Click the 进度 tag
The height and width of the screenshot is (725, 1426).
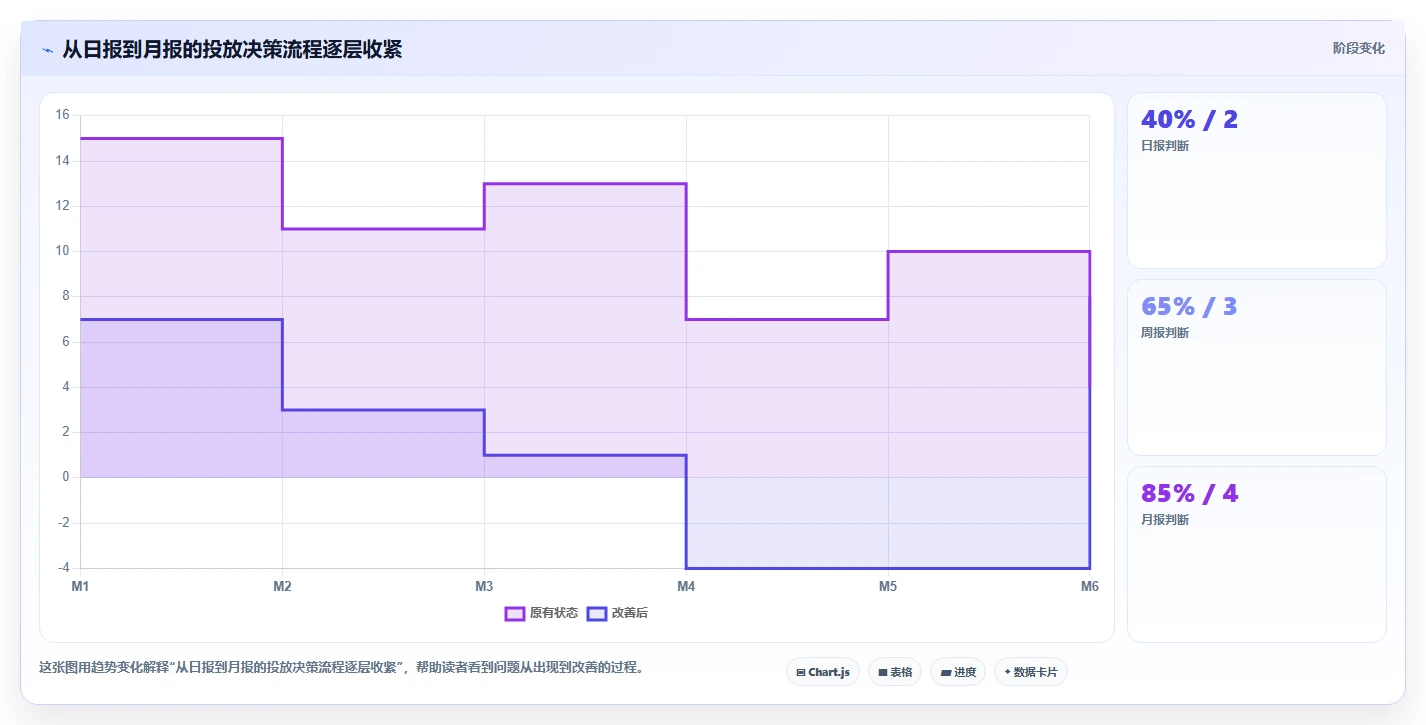[958, 672]
